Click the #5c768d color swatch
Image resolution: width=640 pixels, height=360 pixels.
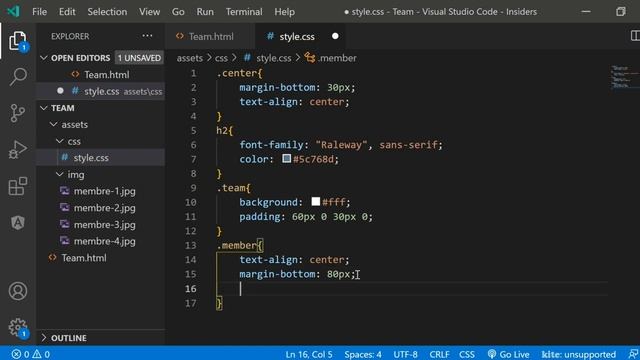(x=287, y=158)
